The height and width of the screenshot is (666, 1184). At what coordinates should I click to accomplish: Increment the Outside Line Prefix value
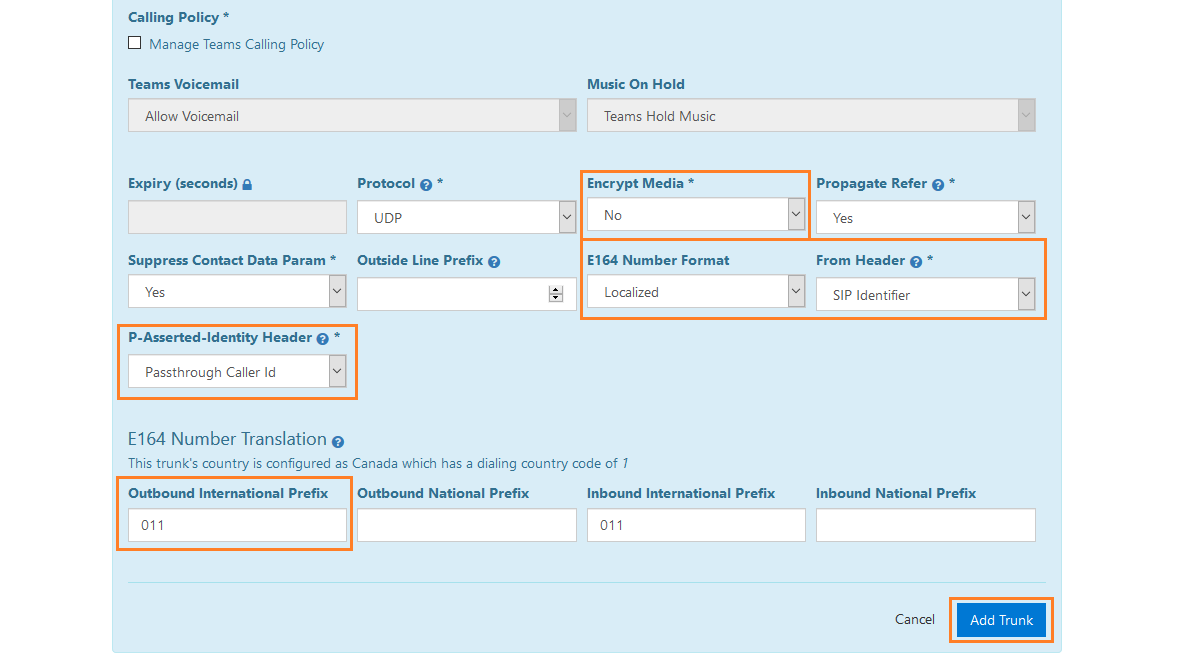[x=556, y=289]
